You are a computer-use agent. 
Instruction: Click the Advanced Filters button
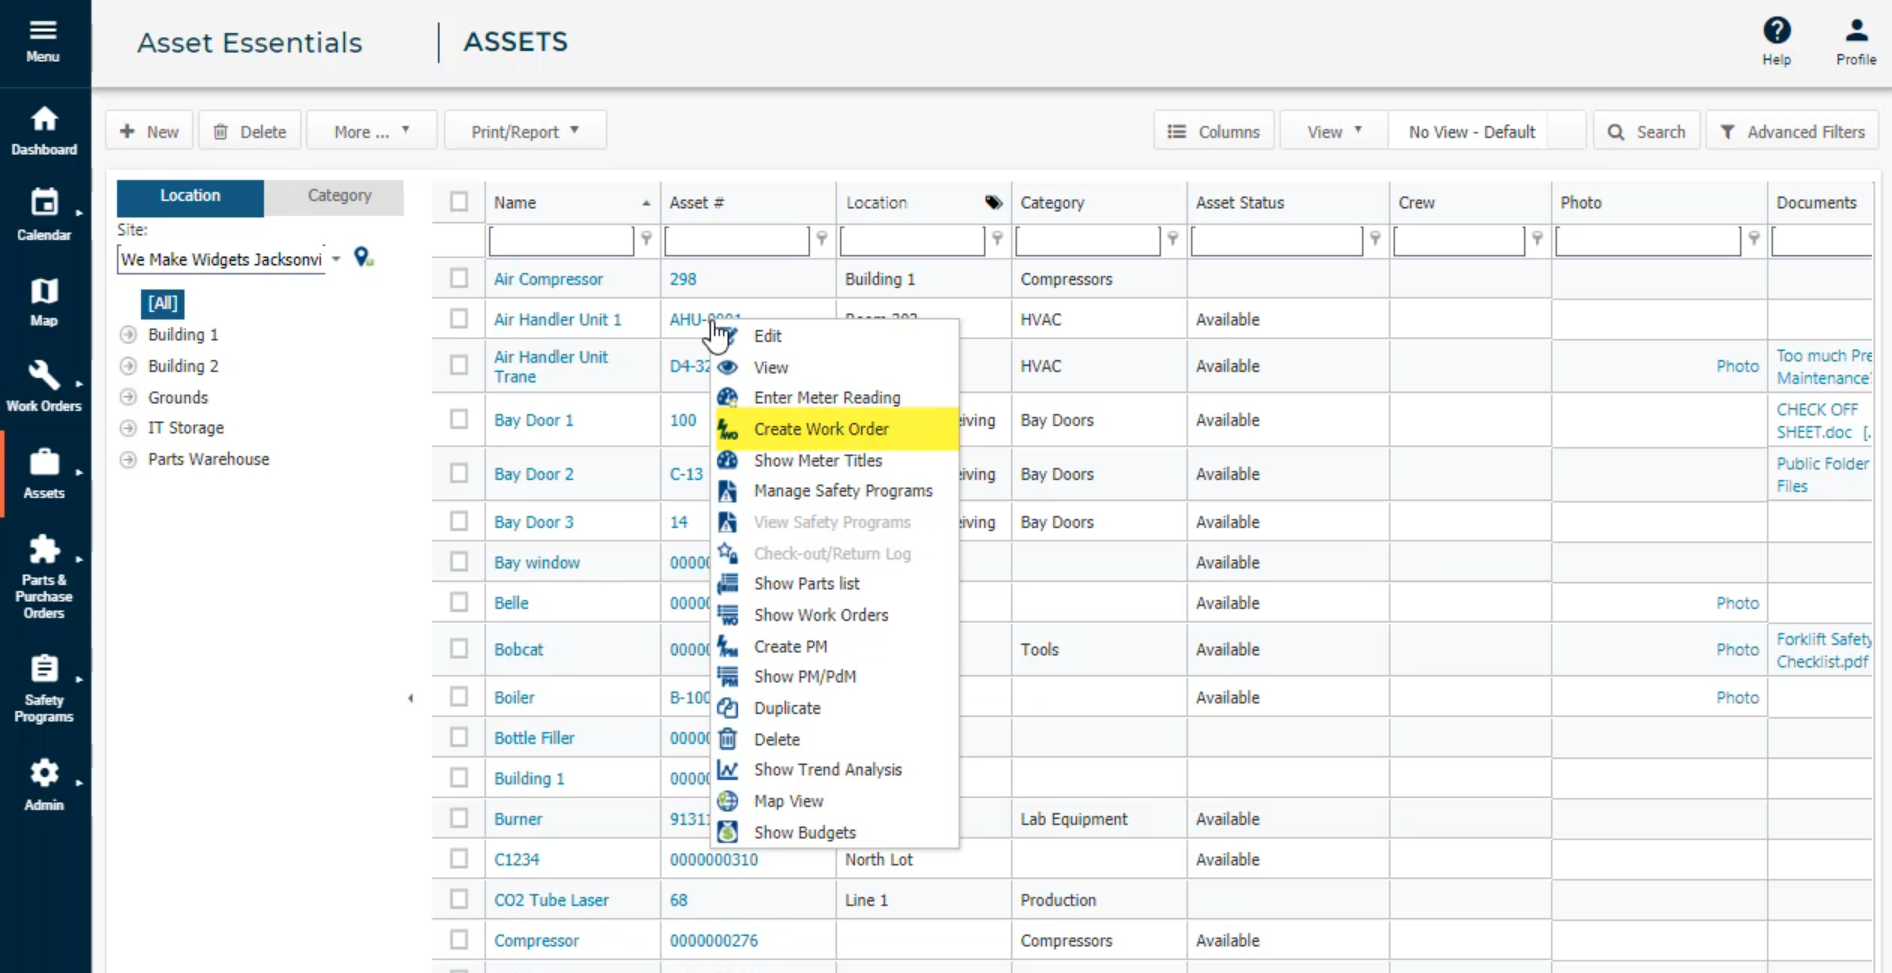point(1792,132)
